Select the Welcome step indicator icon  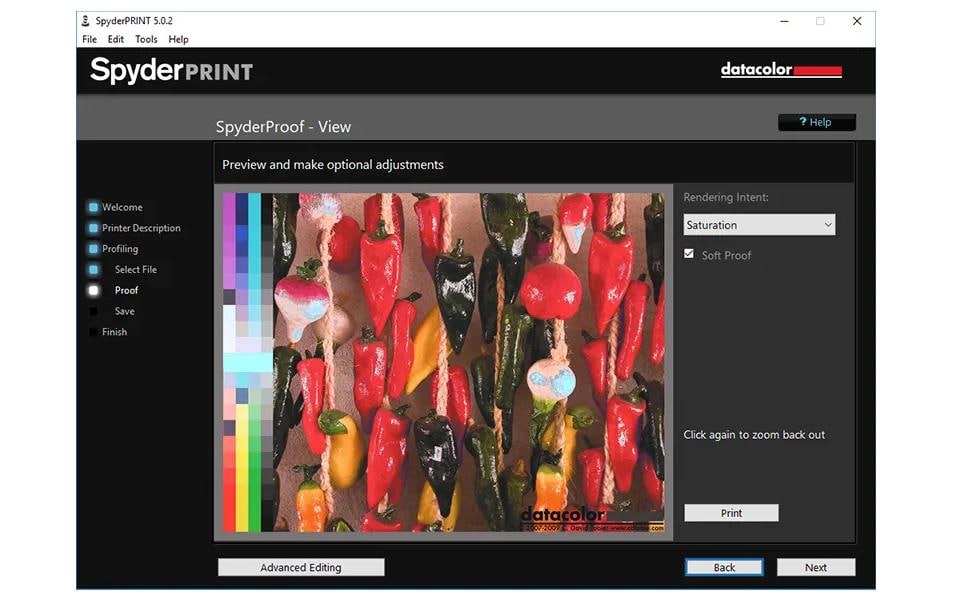click(x=94, y=207)
